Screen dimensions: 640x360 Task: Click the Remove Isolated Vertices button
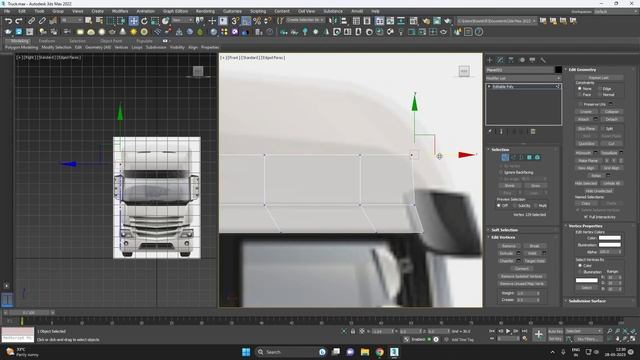pyautogui.click(x=522, y=276)
